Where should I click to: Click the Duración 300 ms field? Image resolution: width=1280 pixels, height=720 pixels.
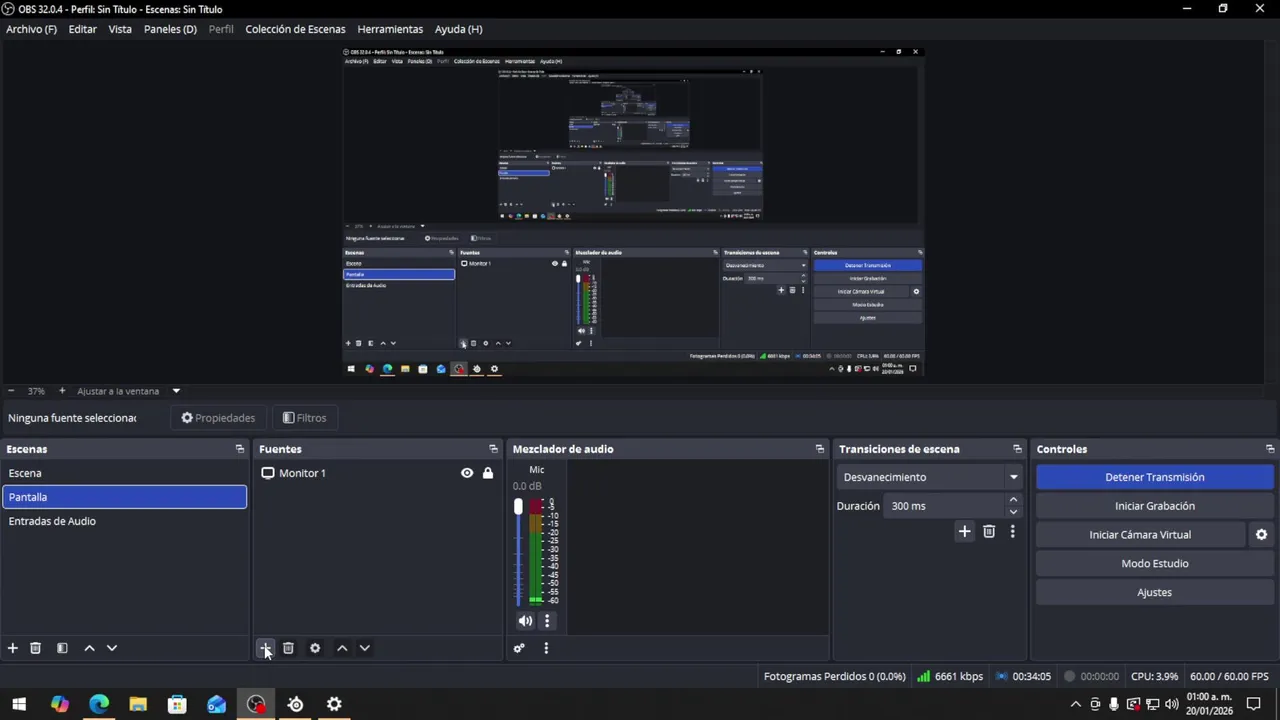945,506
